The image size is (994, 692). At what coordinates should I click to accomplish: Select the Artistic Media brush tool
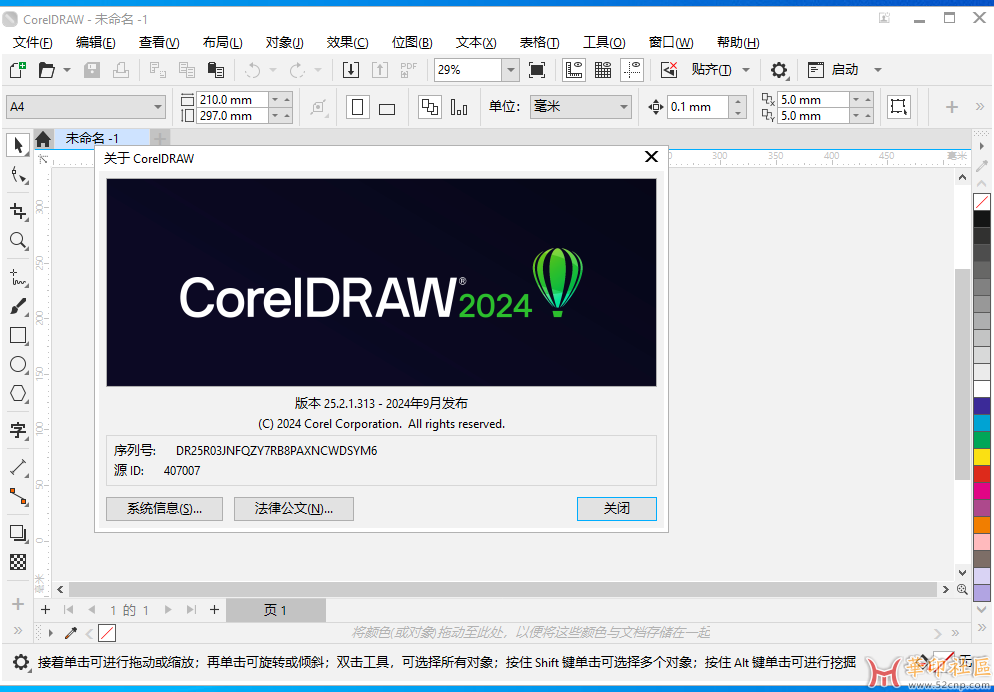pyautogui.click(x=18, y=307)
